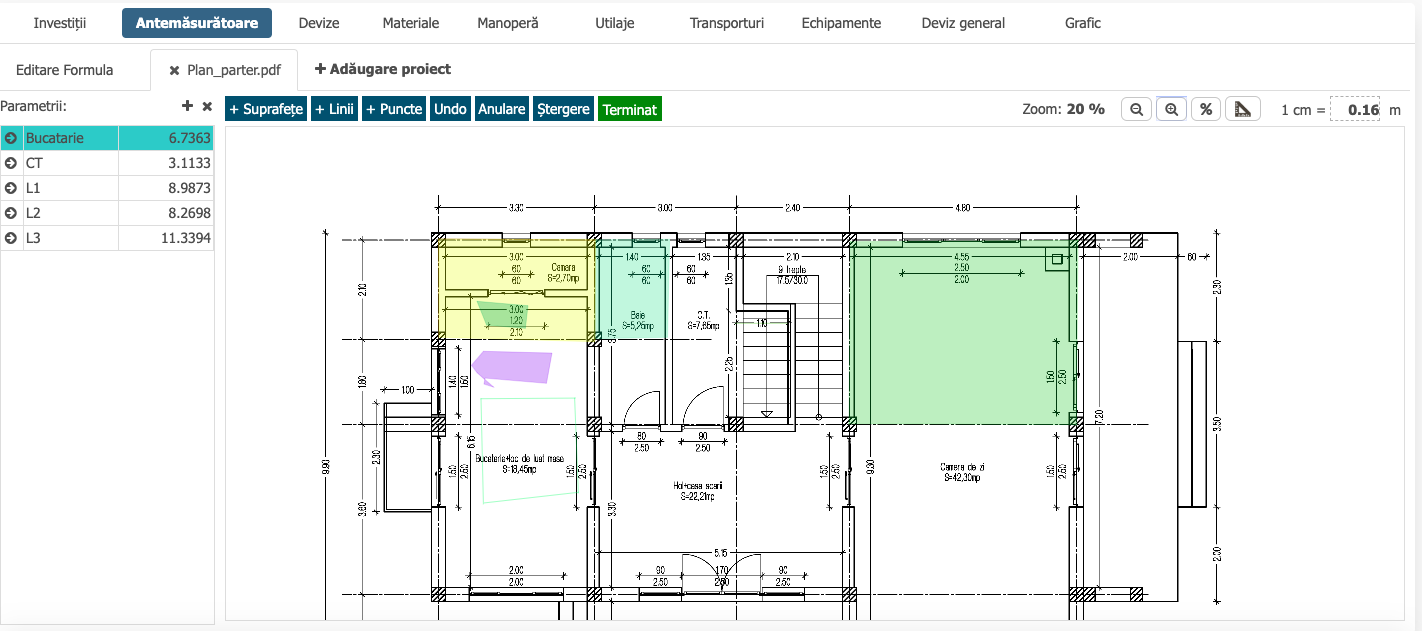Click the plus icon to add a parameter
The image size is (1422, 631).
(x=186, y=104)
